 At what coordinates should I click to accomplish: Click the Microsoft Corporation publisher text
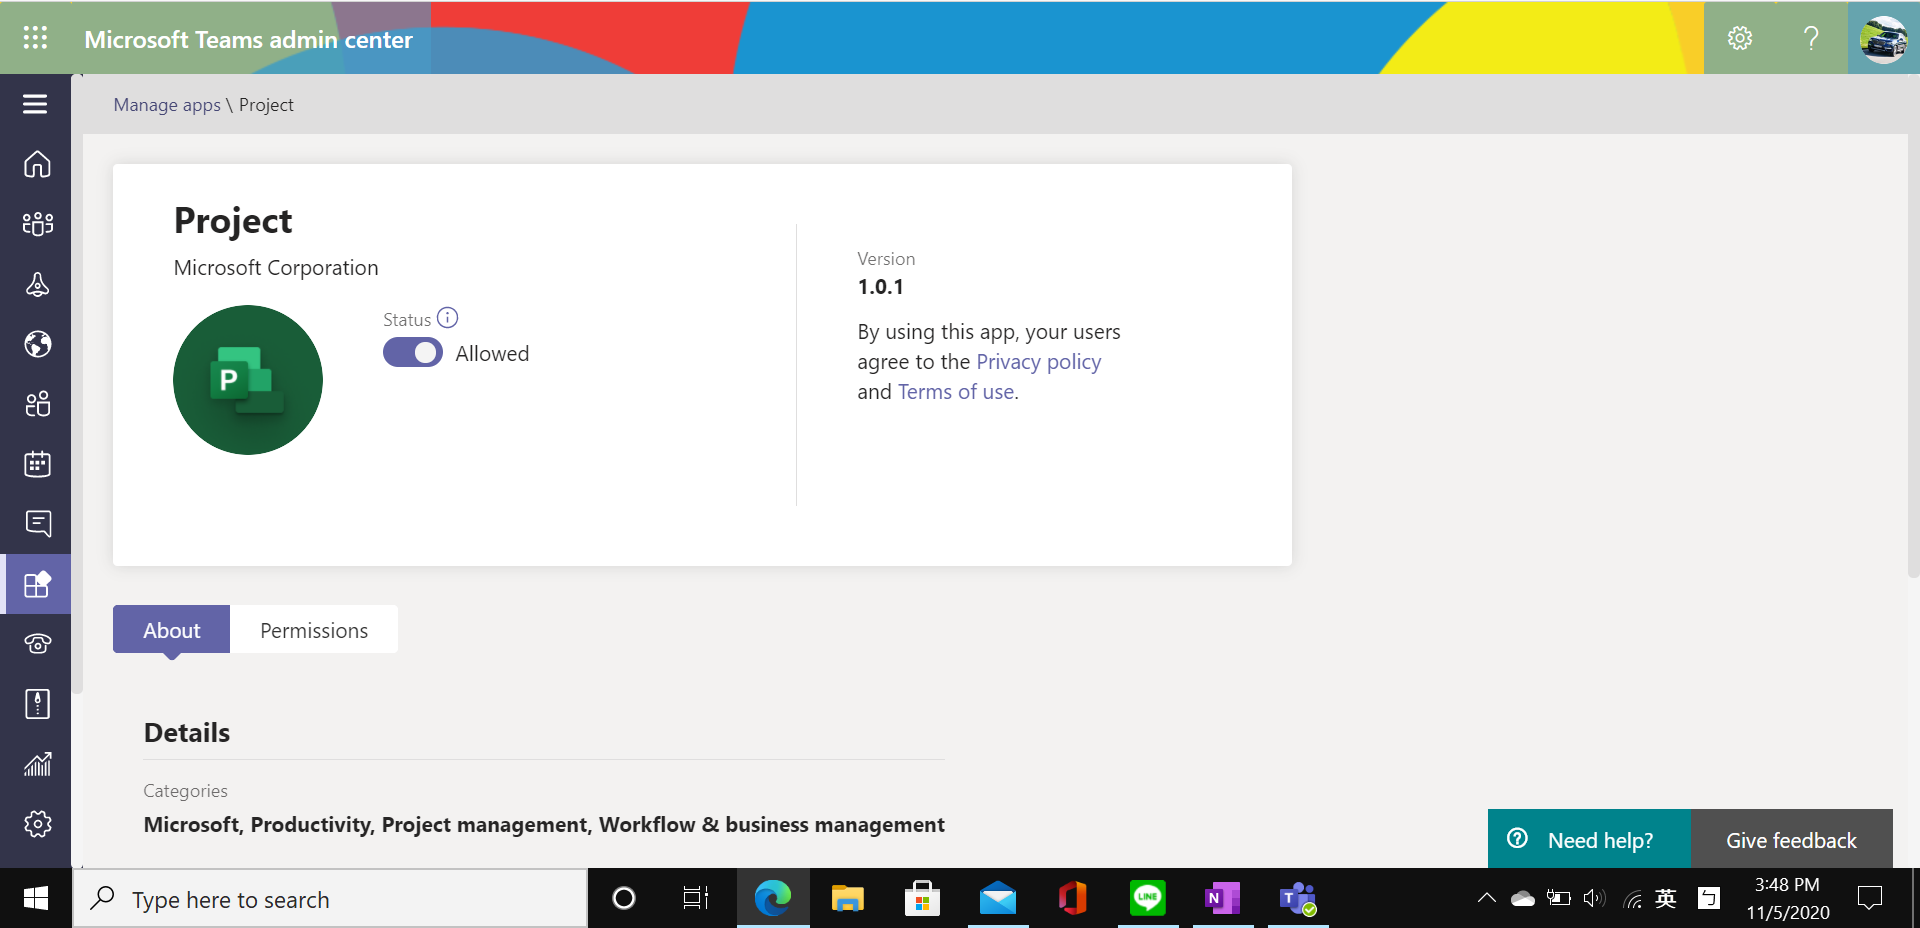click(x=276, y=268)
